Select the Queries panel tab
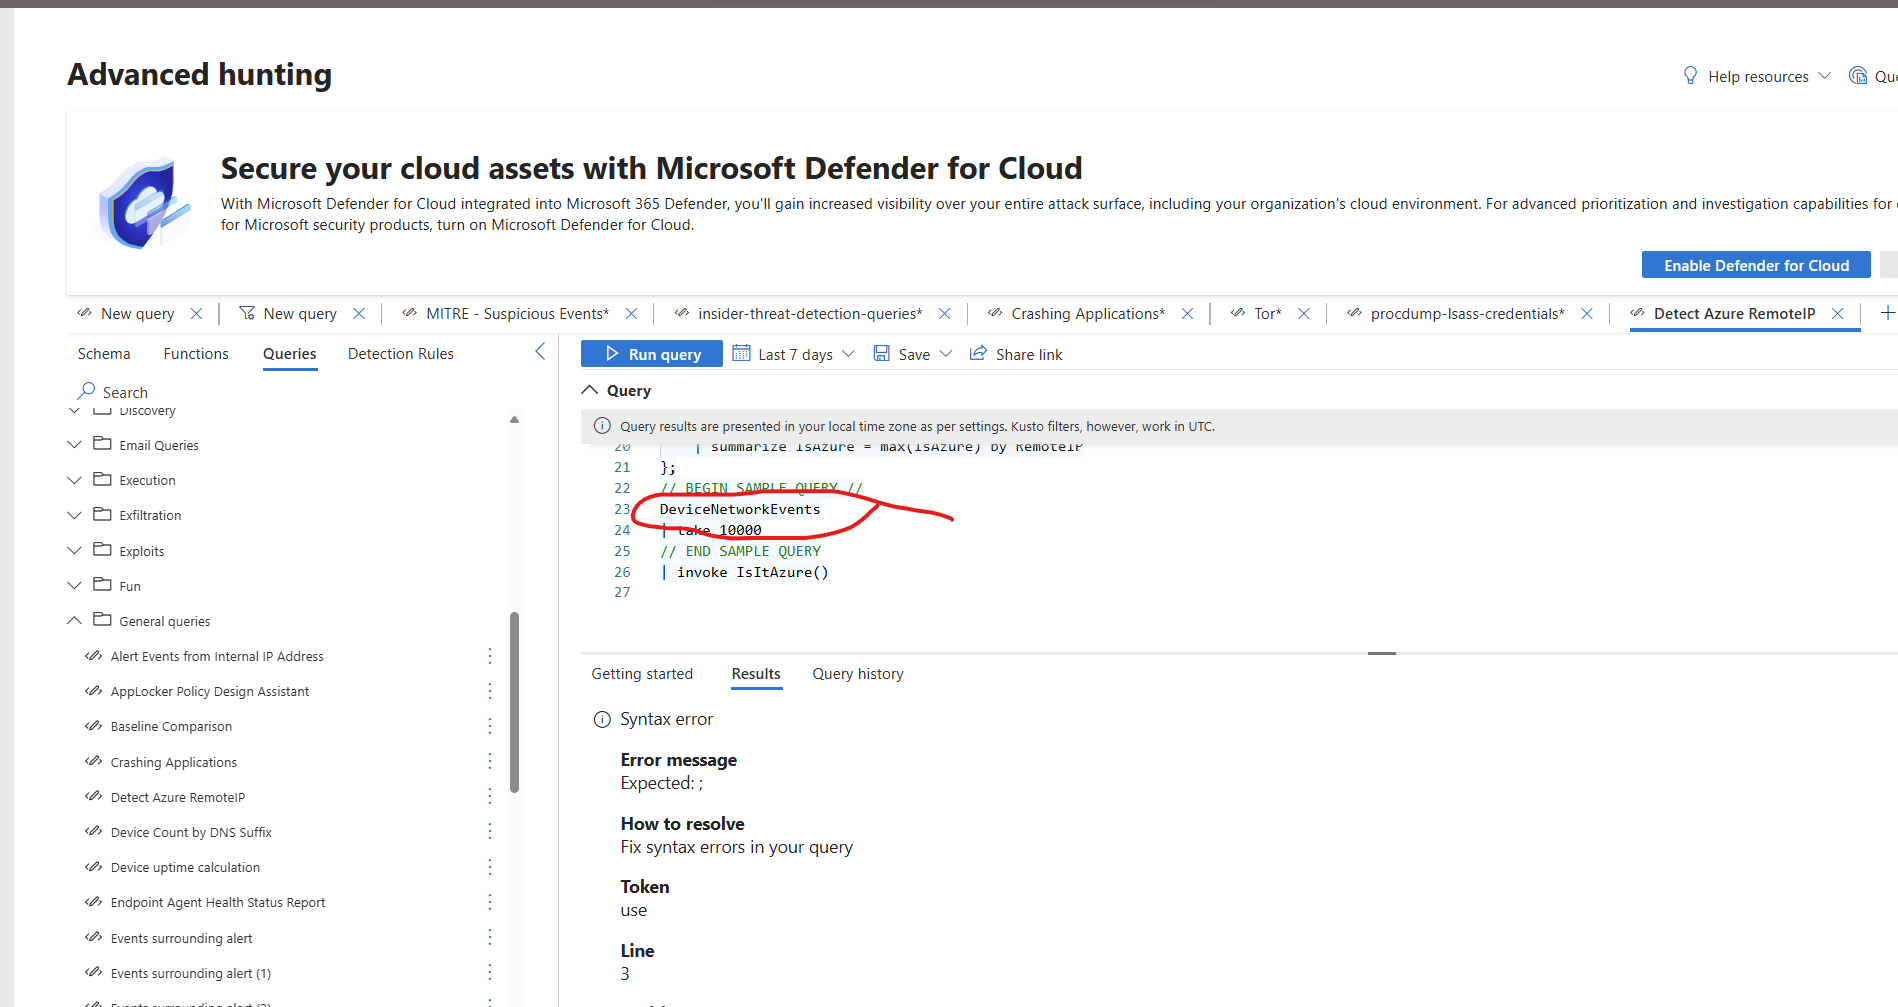The width and height of the screenshot is (1898, 1007). [x=290, y=354]
